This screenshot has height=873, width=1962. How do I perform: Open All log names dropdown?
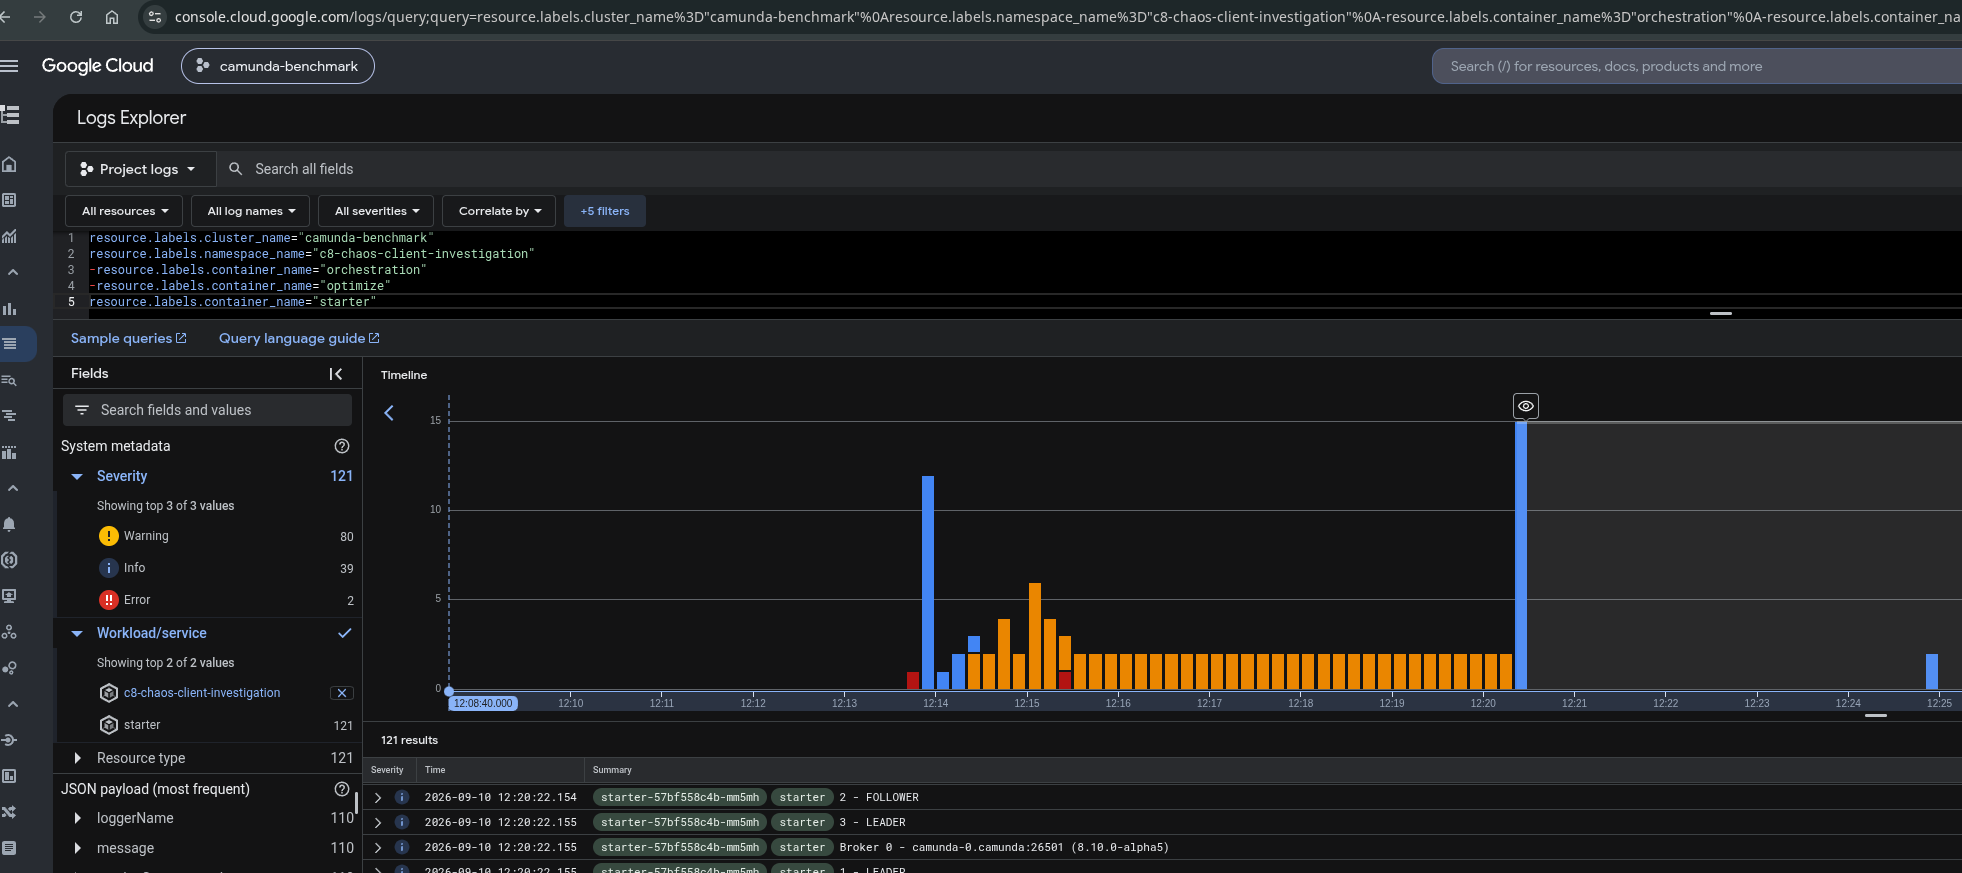251,211
